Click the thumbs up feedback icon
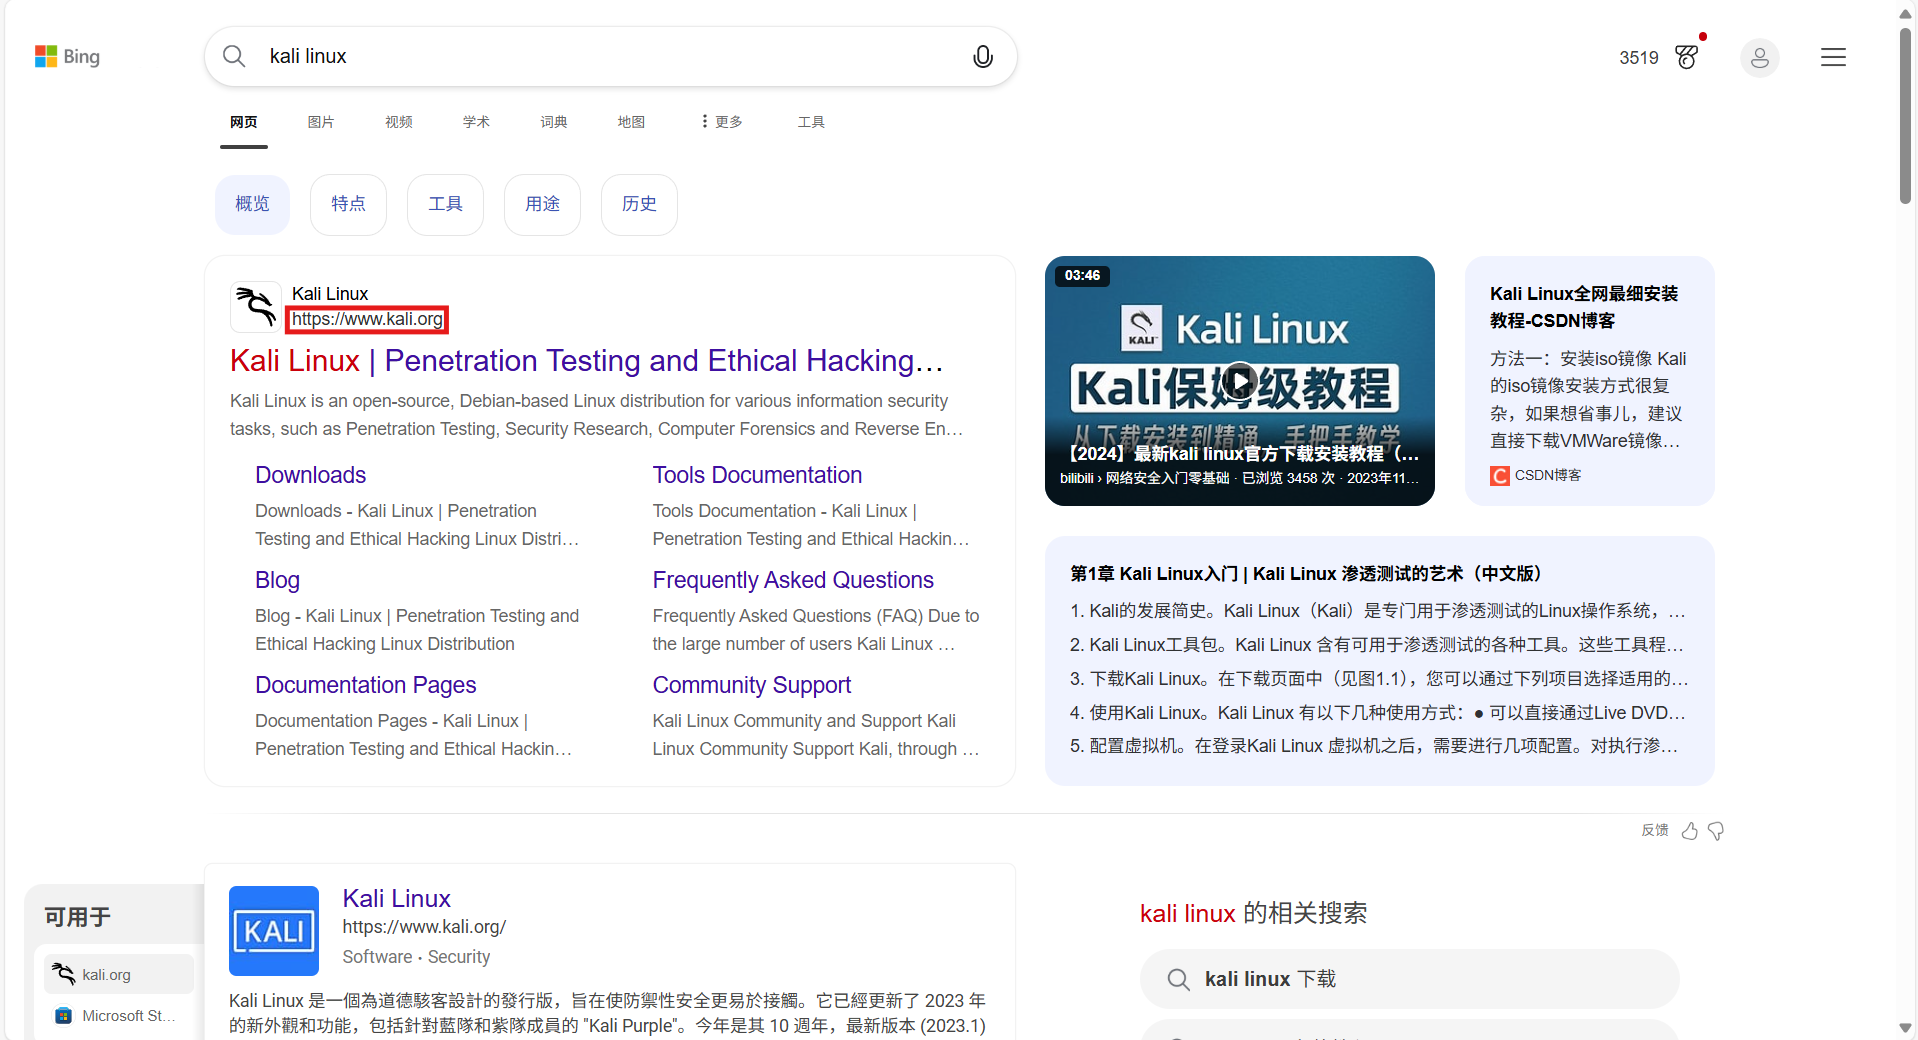 click(1690, 831)
